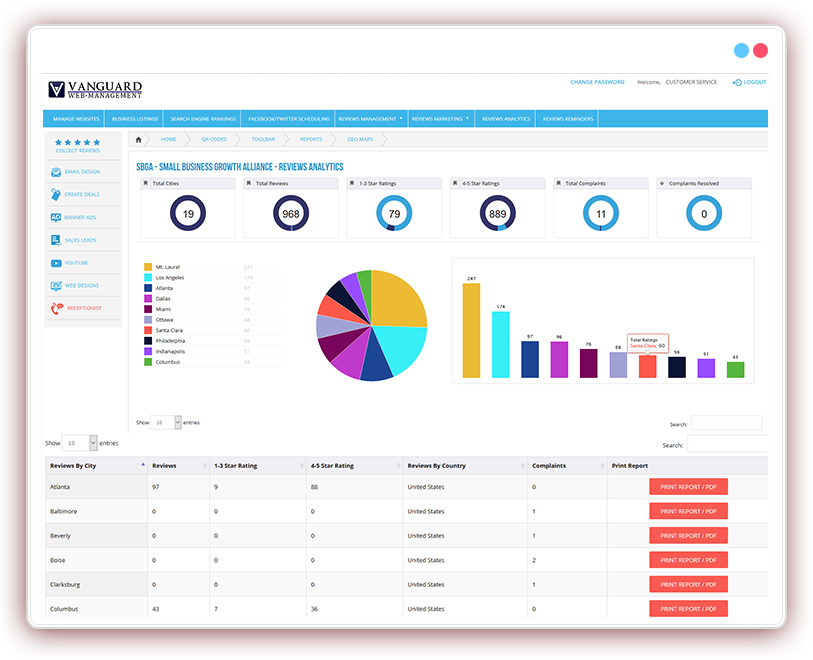Select Banner Ads sidebar icon
Viewport: 813px width, 660px height.
pyautogui.click(x=56, y=217)
